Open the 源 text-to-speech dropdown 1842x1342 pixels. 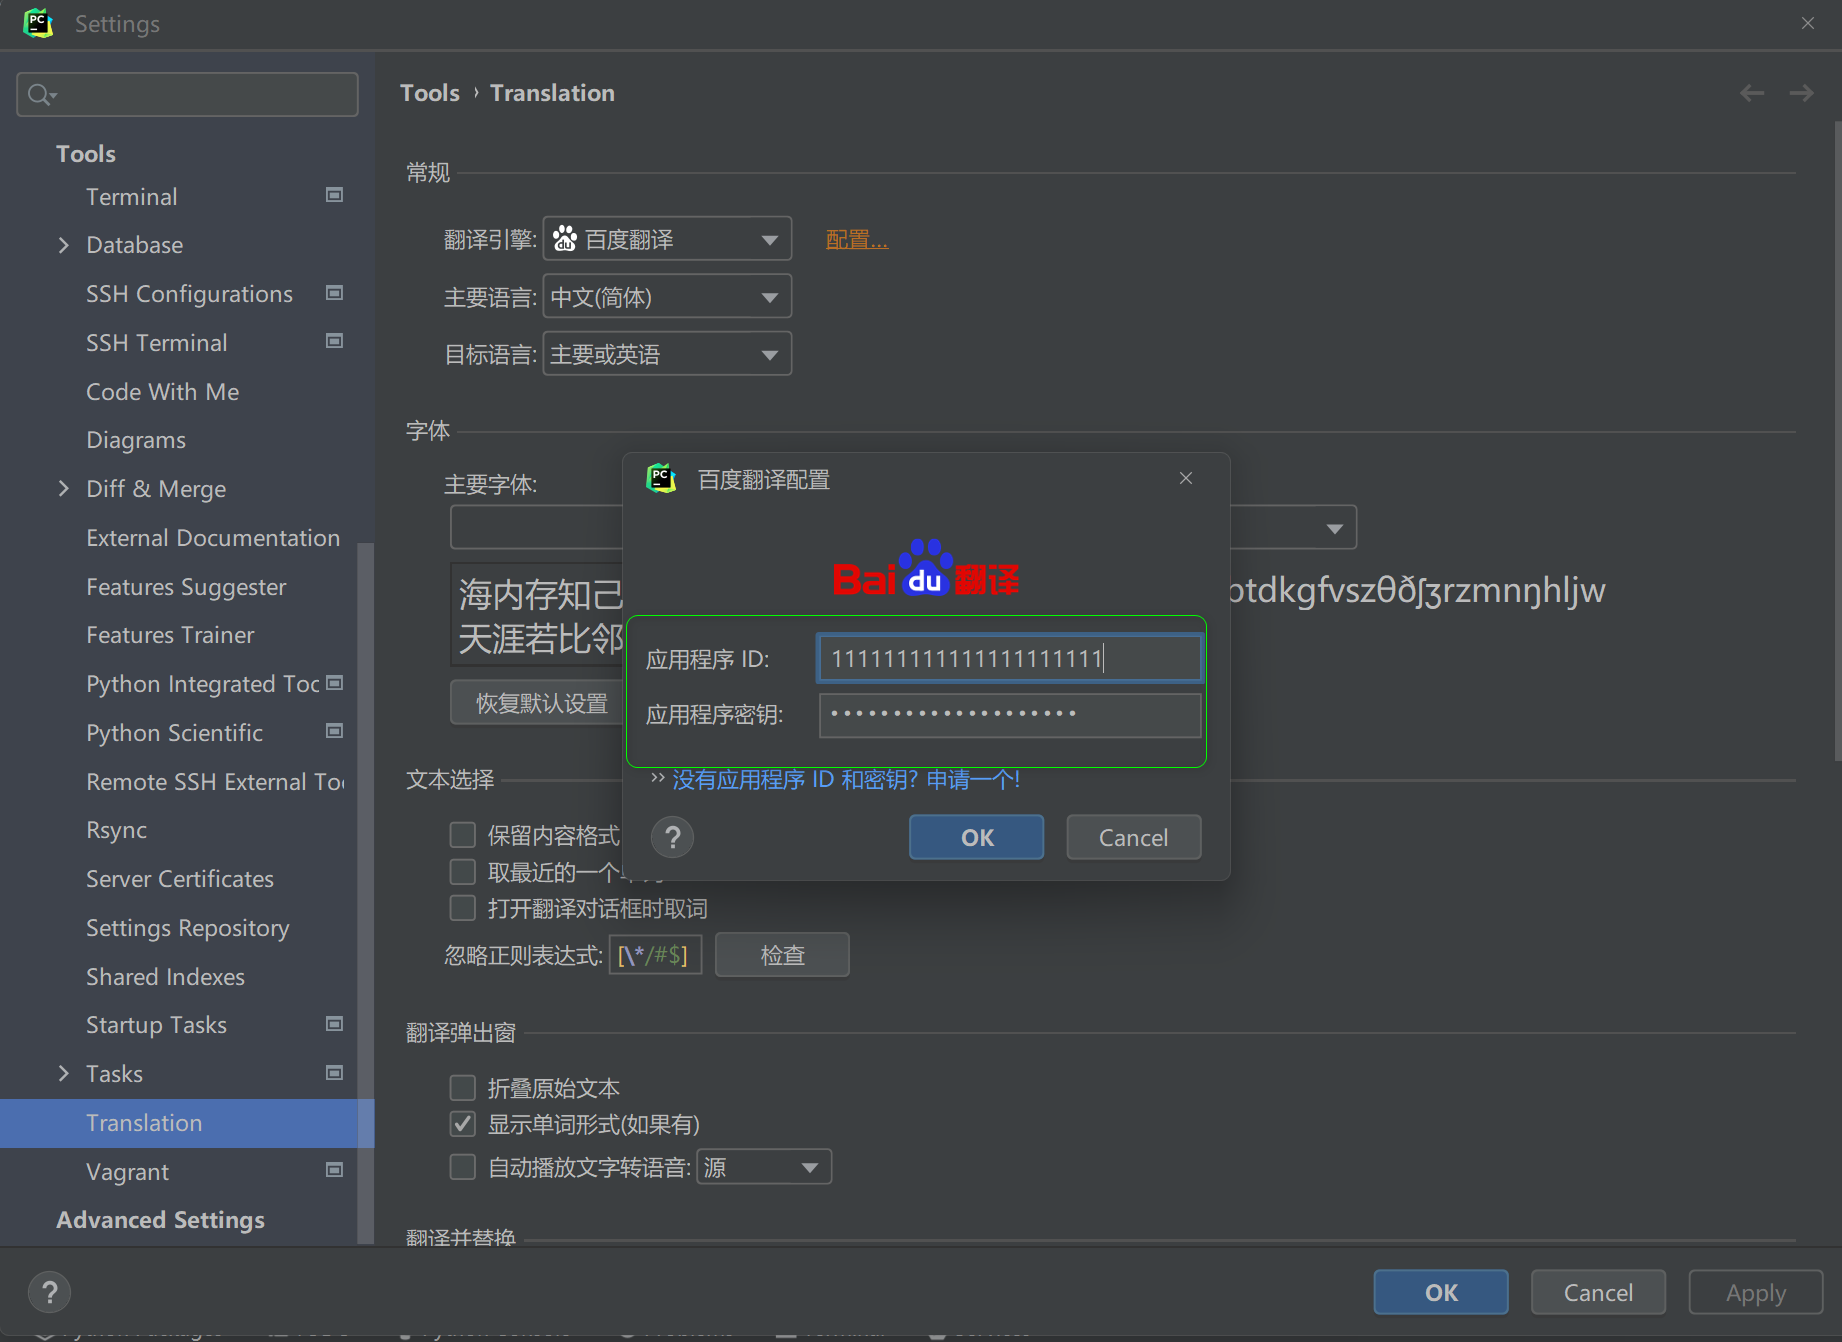click(764, 1167)
